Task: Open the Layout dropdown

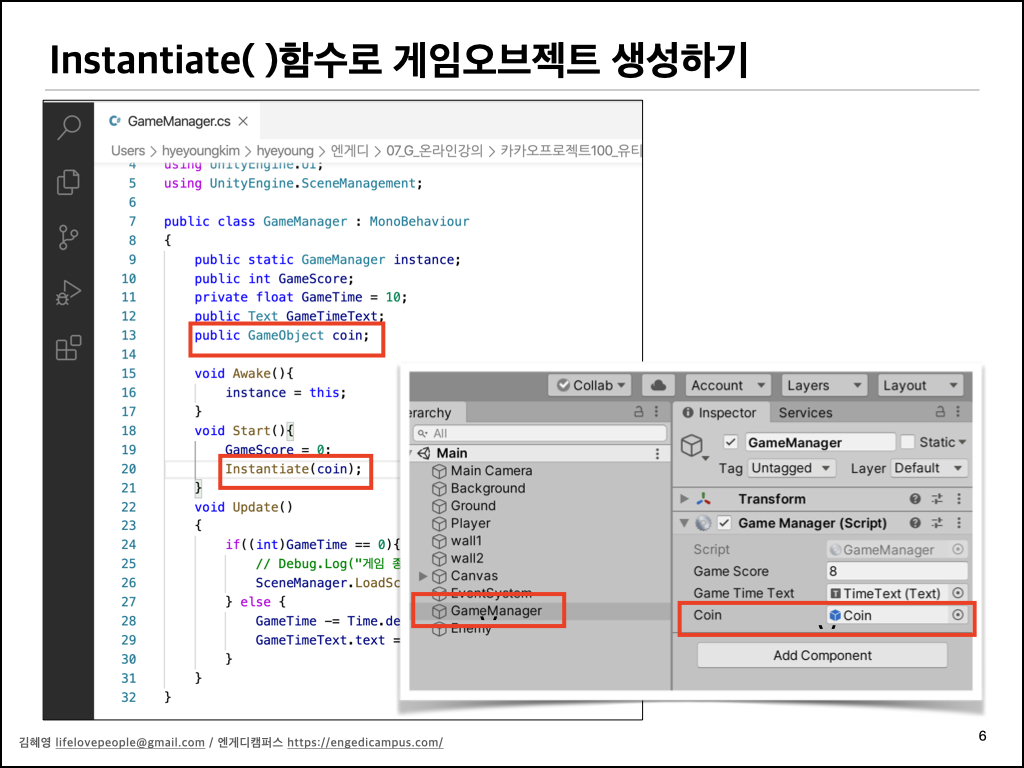Action: 921,385
